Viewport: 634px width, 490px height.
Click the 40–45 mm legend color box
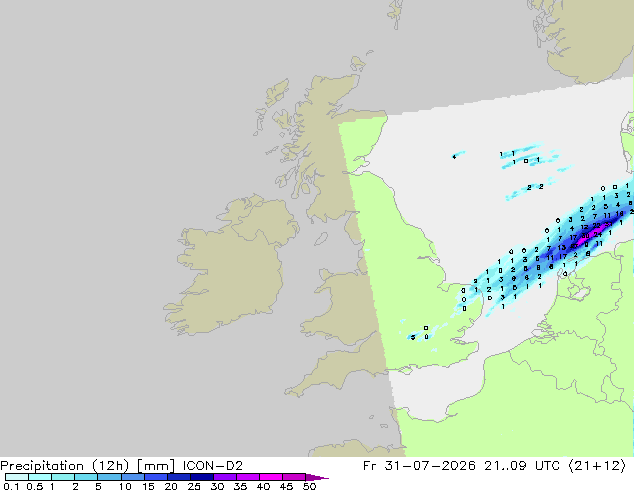pyautogui.click(x=271, y=477)
